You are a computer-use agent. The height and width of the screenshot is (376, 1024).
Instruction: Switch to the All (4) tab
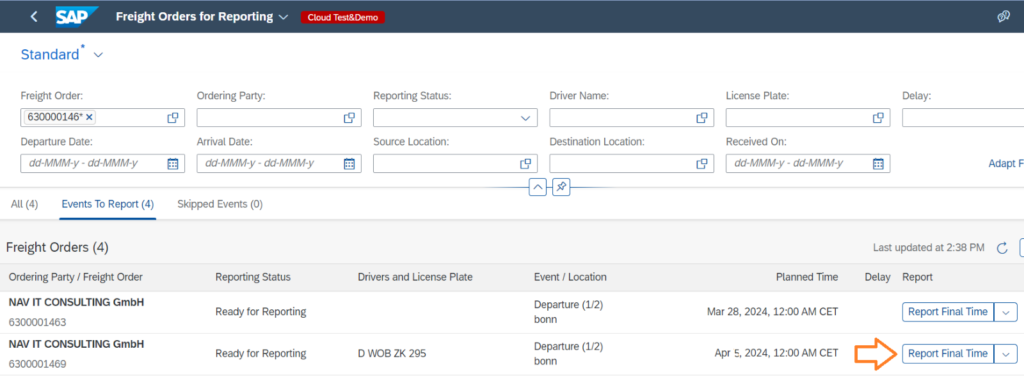[24, 204]
